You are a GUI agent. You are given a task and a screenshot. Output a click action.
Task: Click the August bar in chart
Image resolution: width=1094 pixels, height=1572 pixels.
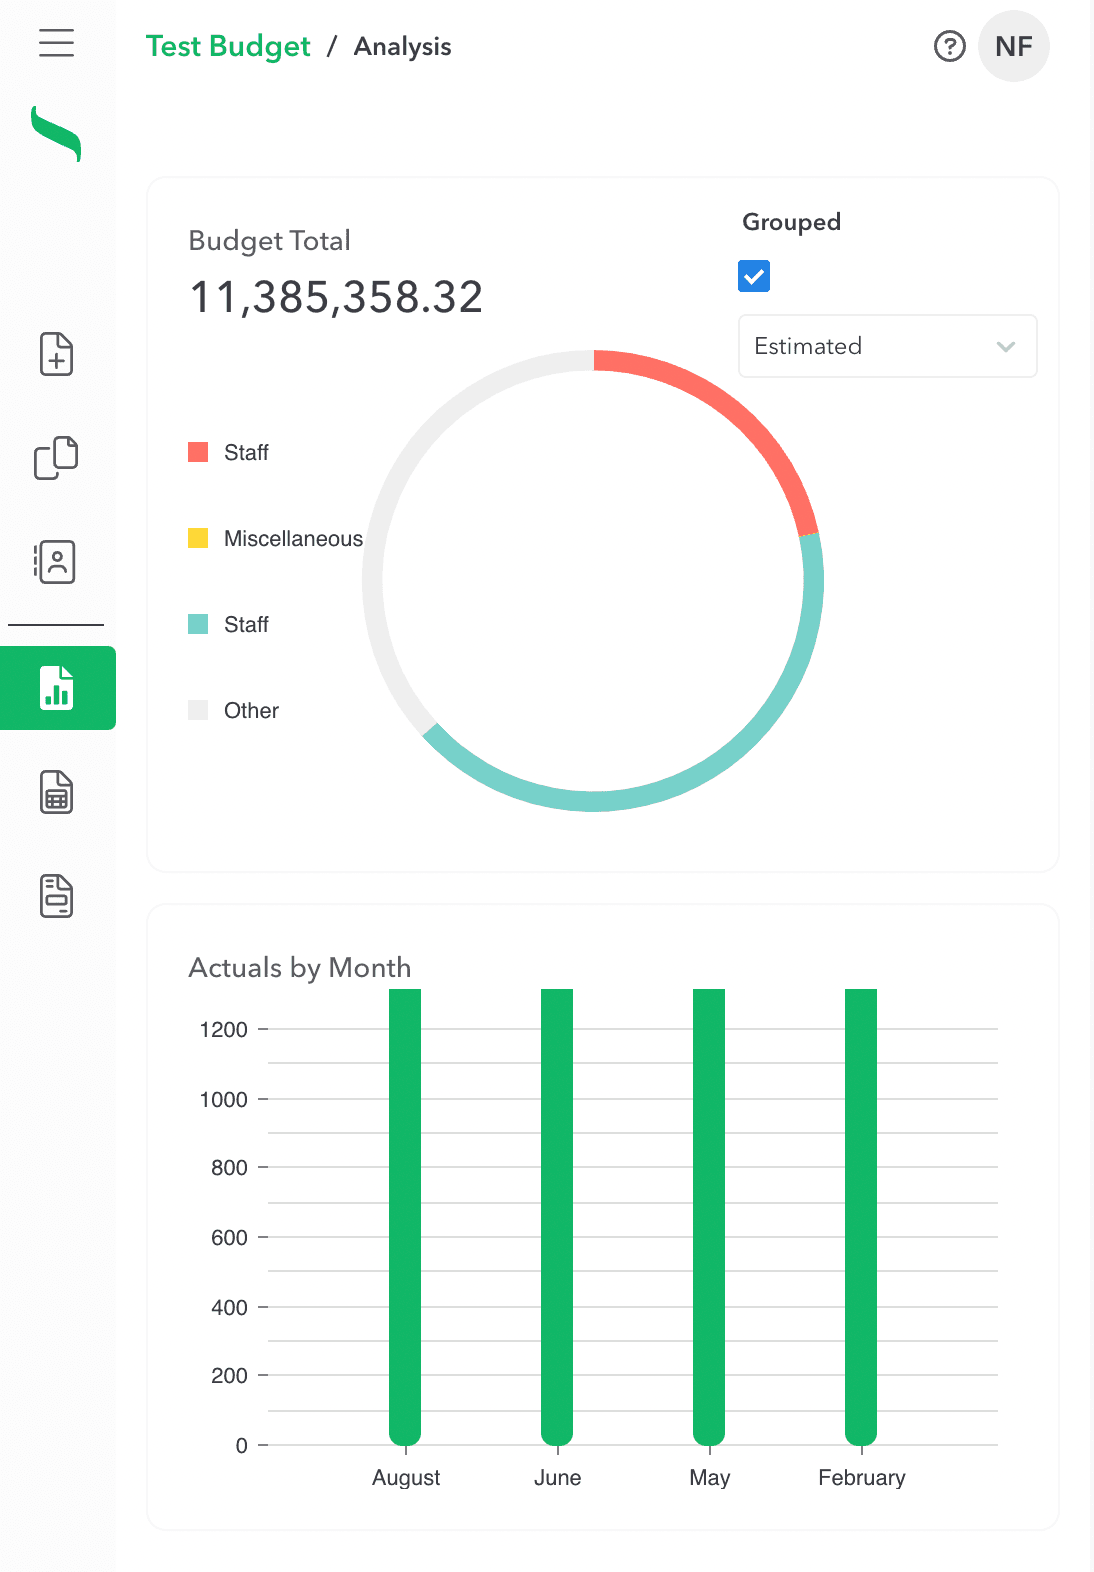pos(405,1215)
